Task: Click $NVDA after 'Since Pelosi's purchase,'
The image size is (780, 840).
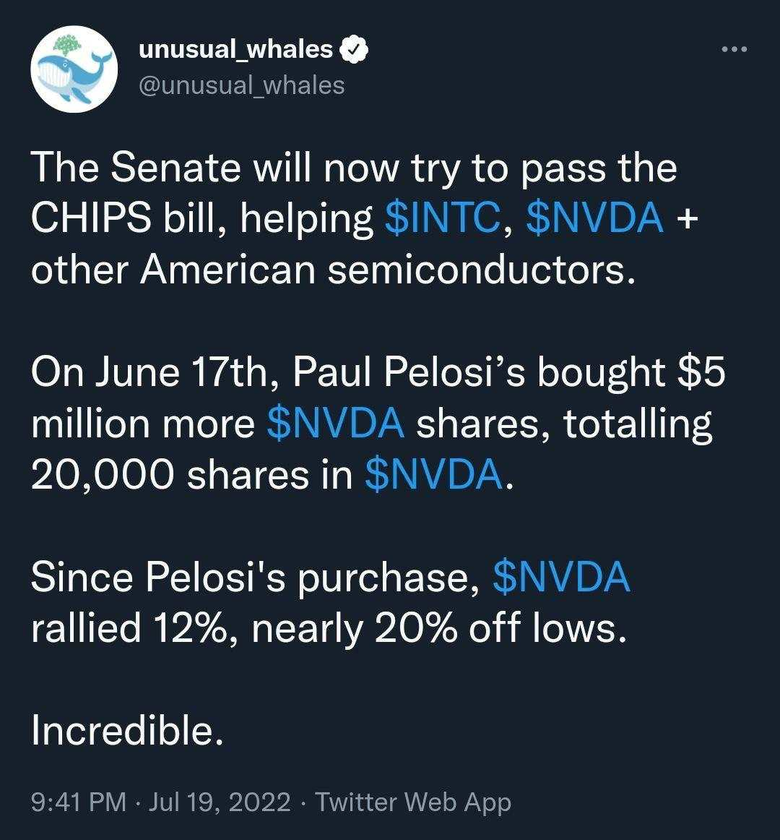Action: click(x=561, y=577)
